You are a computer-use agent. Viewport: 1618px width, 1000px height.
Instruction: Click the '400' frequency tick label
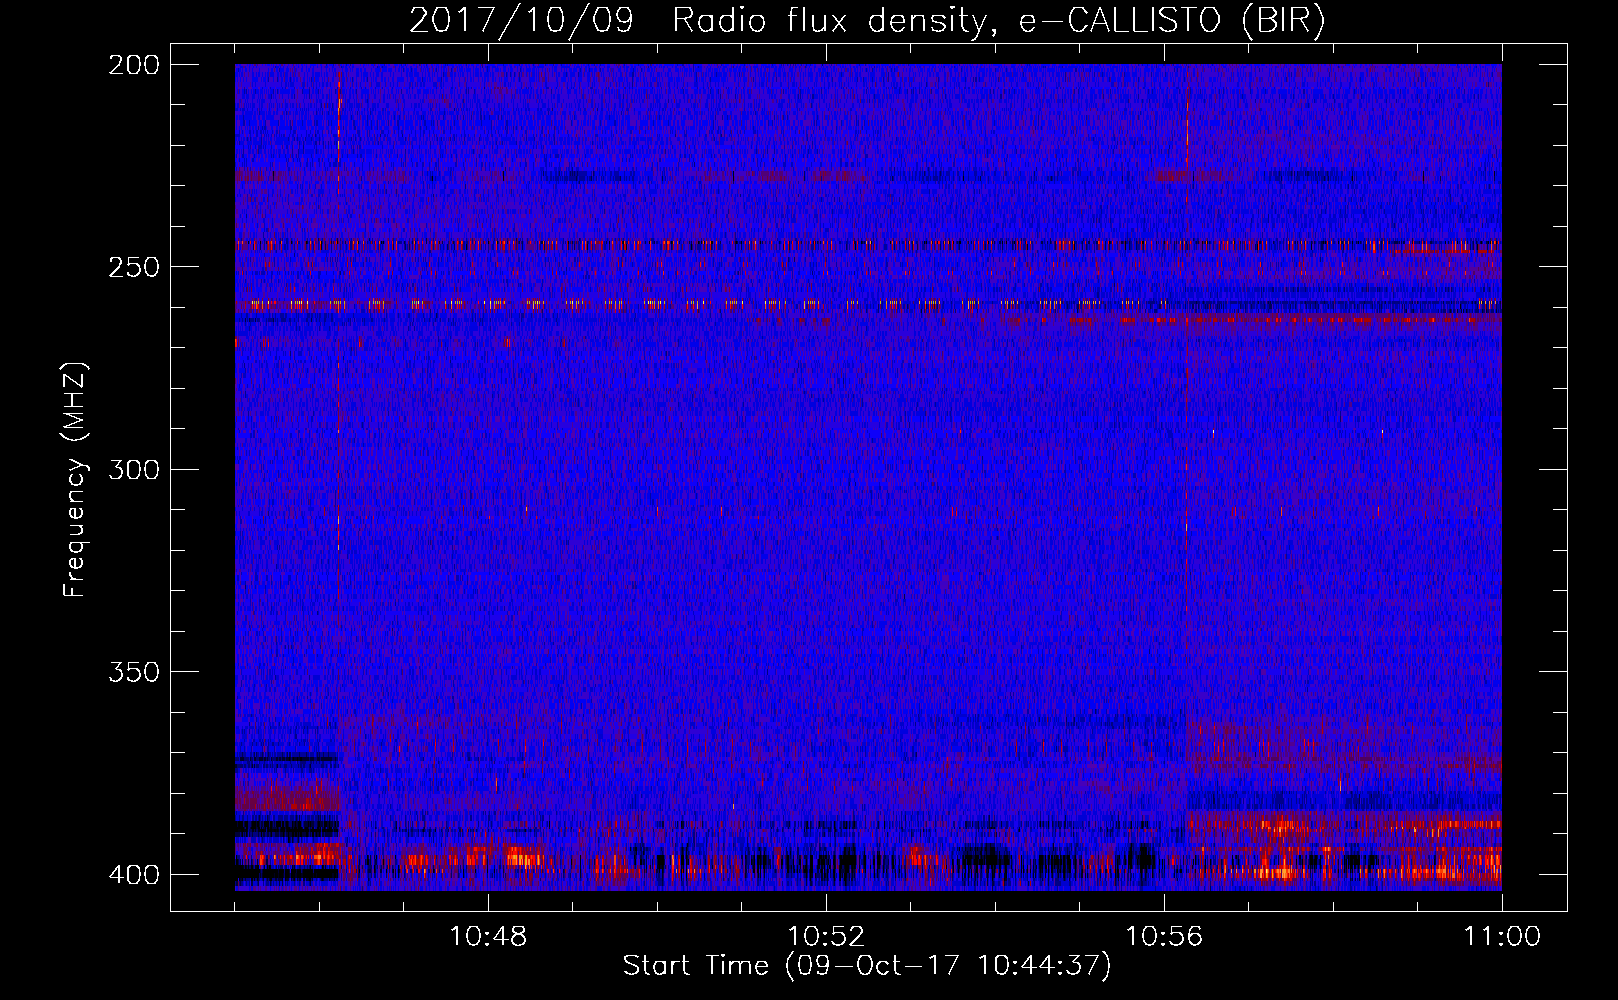(134, 875)
